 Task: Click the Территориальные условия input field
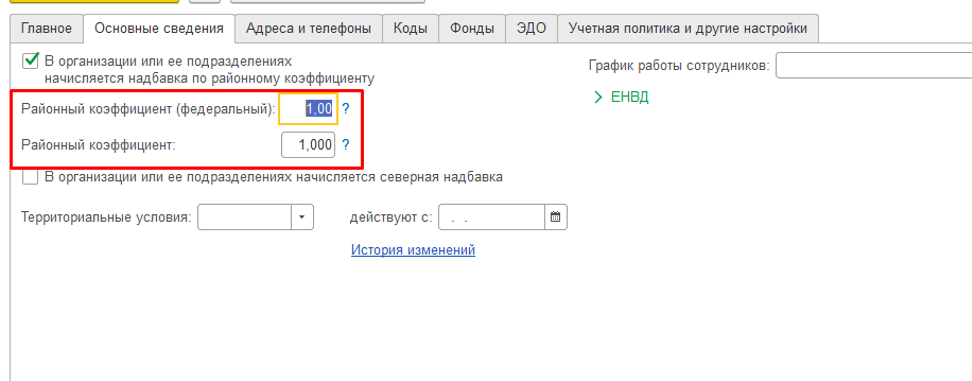245,217
